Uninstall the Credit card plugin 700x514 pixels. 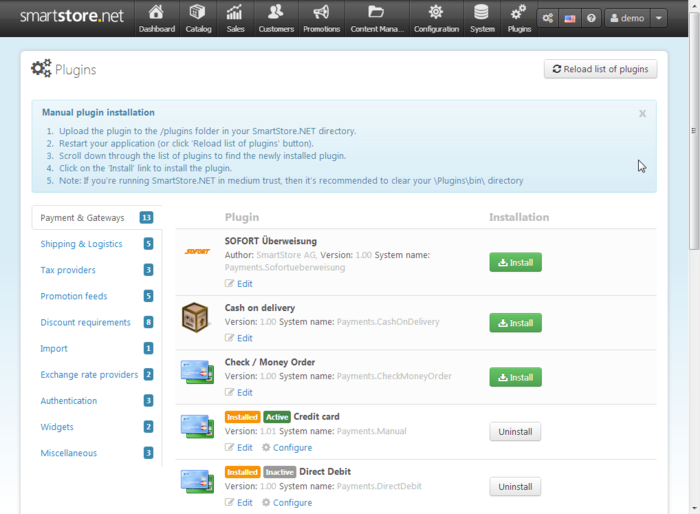click(515, 432)
